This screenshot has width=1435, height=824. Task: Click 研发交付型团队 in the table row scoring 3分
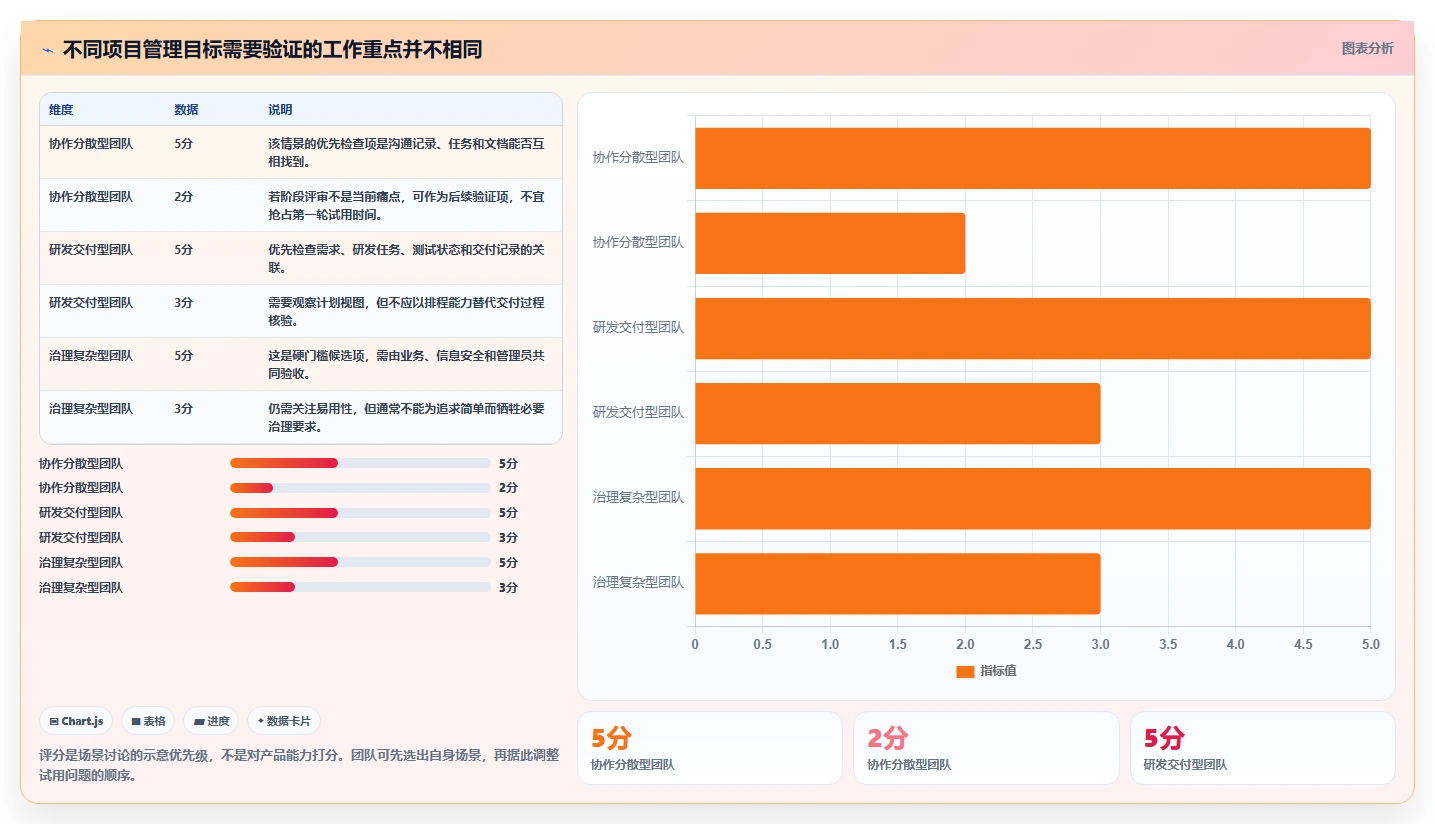(x=91, y=302)
